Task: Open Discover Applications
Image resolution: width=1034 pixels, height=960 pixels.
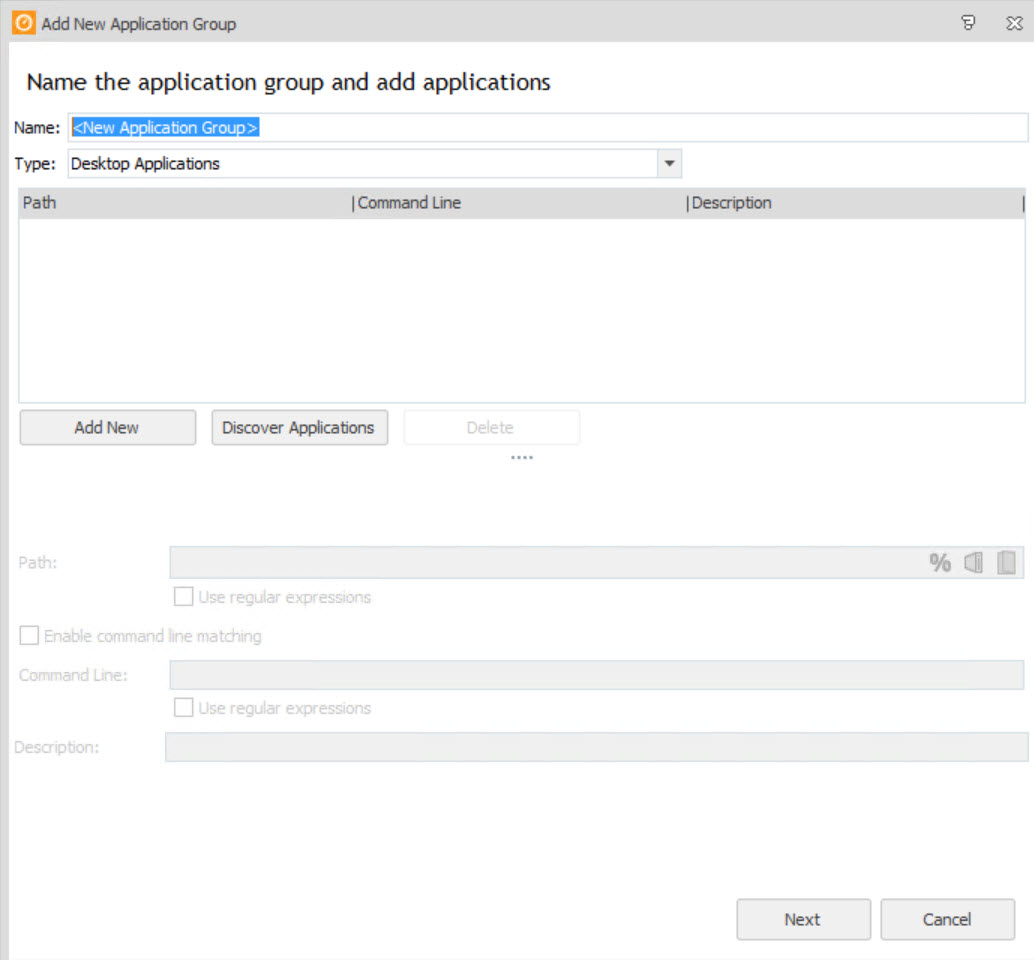Action: coord(299,427)
